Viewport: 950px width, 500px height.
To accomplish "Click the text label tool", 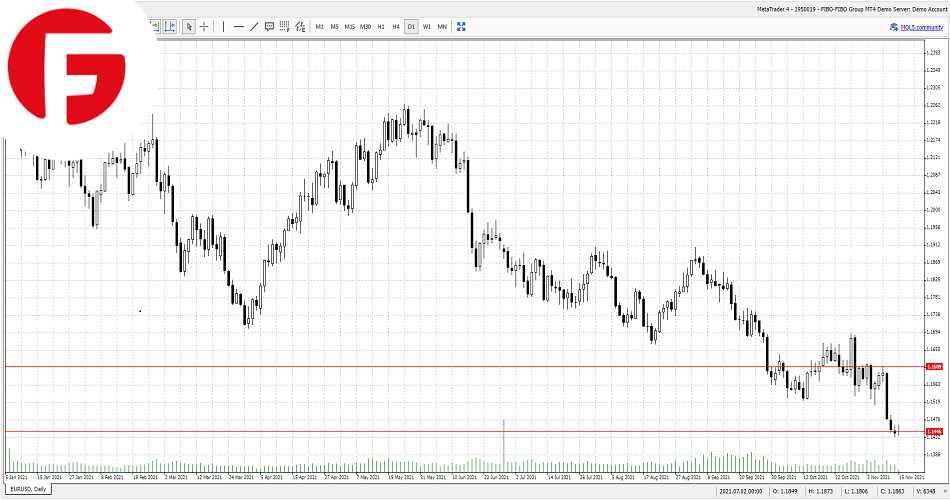I will (x=269, y=27).
